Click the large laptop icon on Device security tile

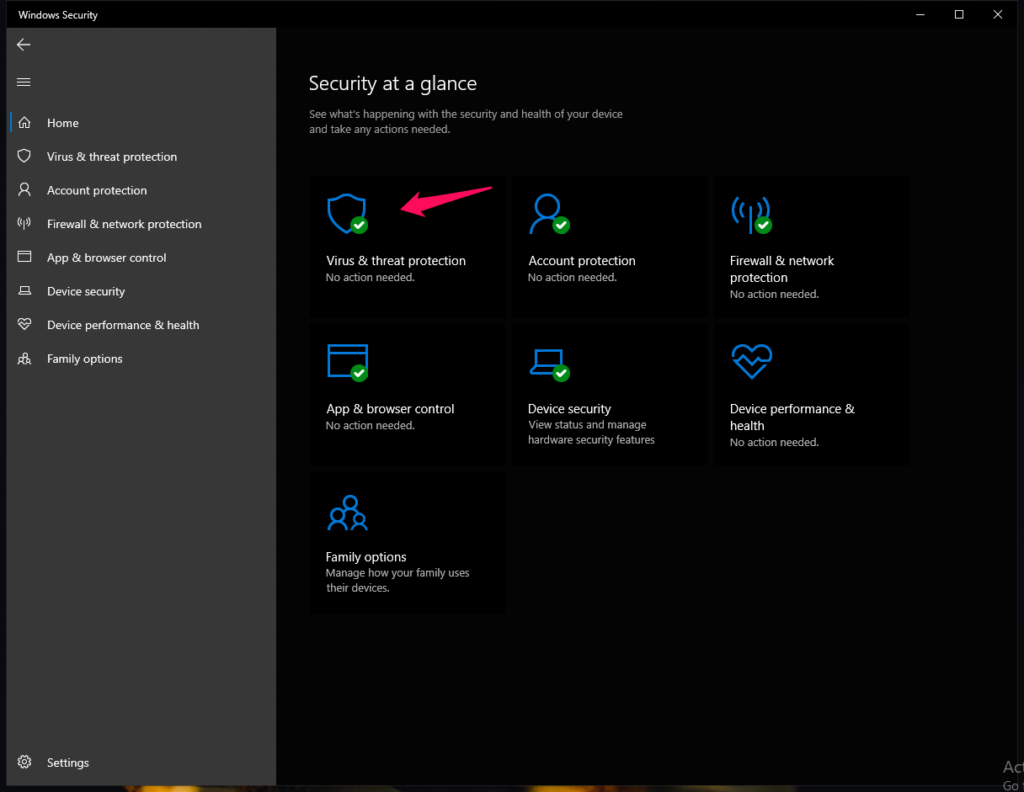pos(549,364)
